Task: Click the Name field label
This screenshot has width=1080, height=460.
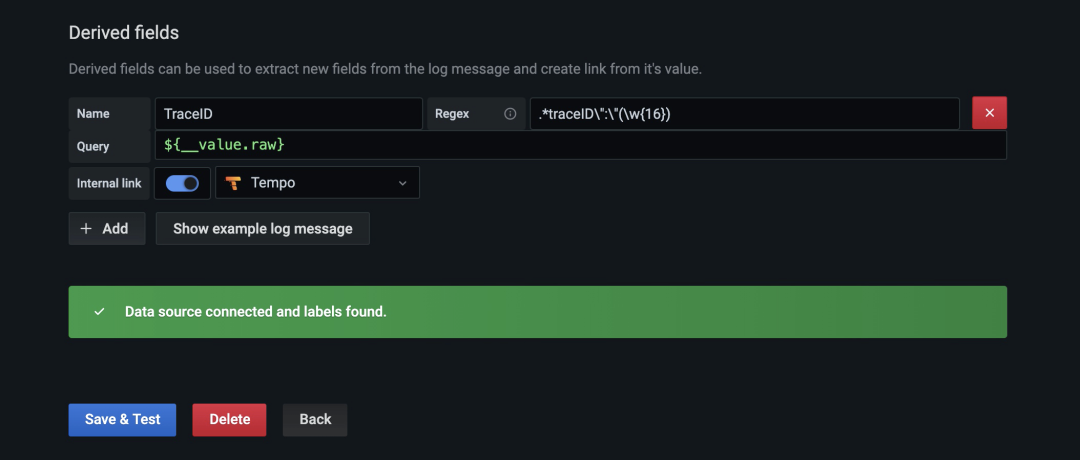Action: [93, 114]
